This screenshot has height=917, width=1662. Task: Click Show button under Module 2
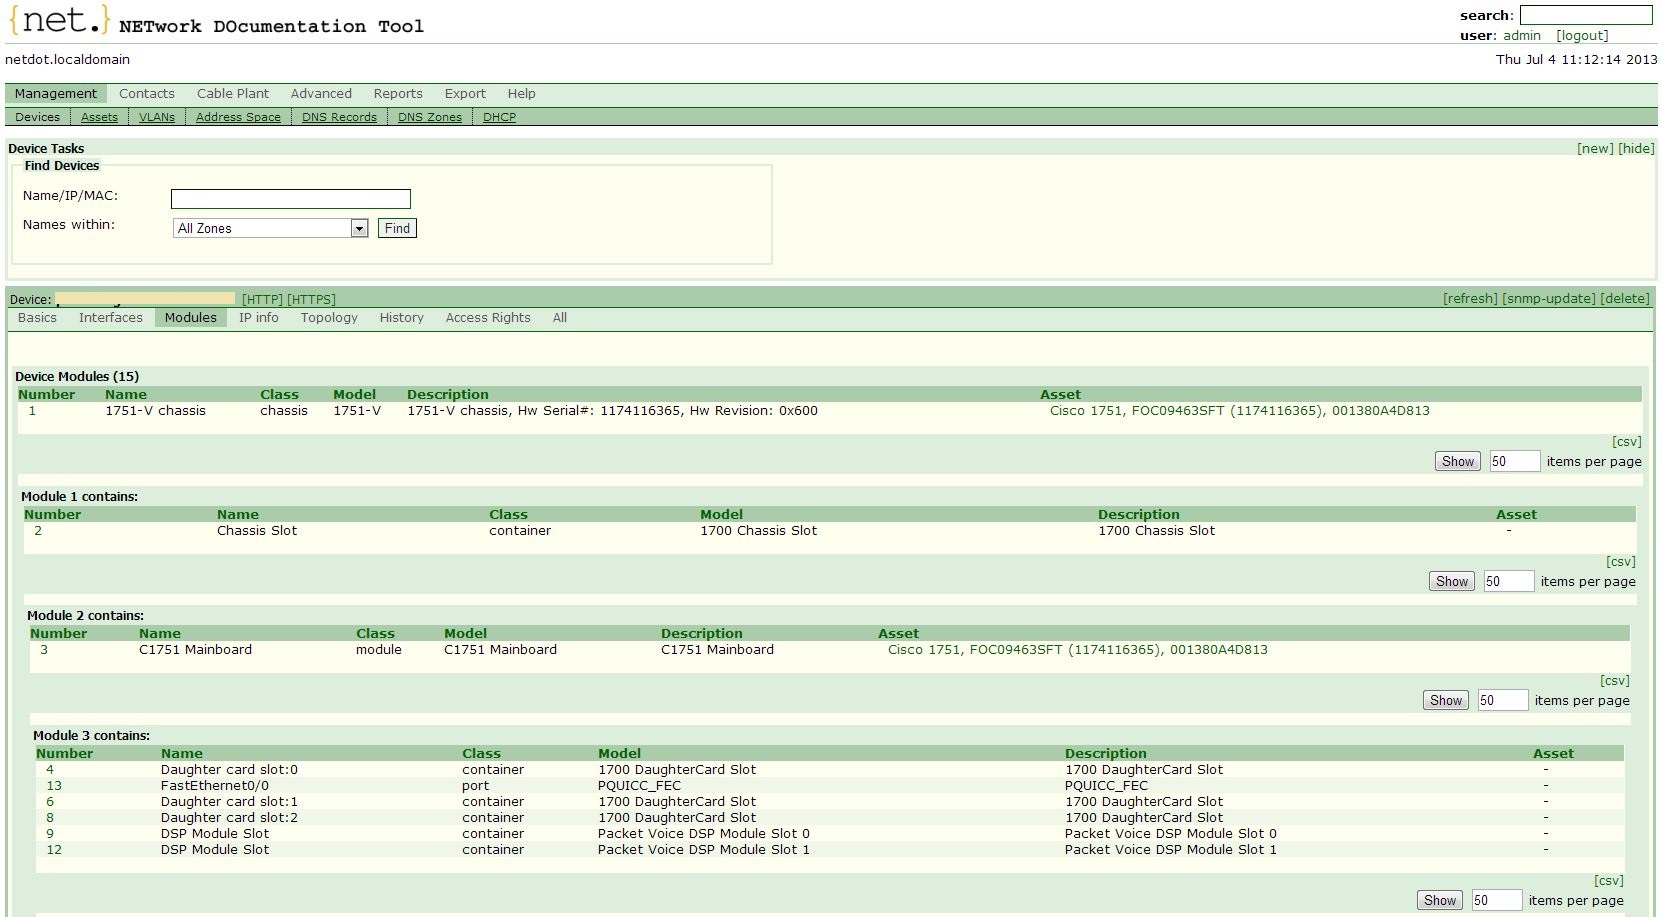coord(1445,700)
